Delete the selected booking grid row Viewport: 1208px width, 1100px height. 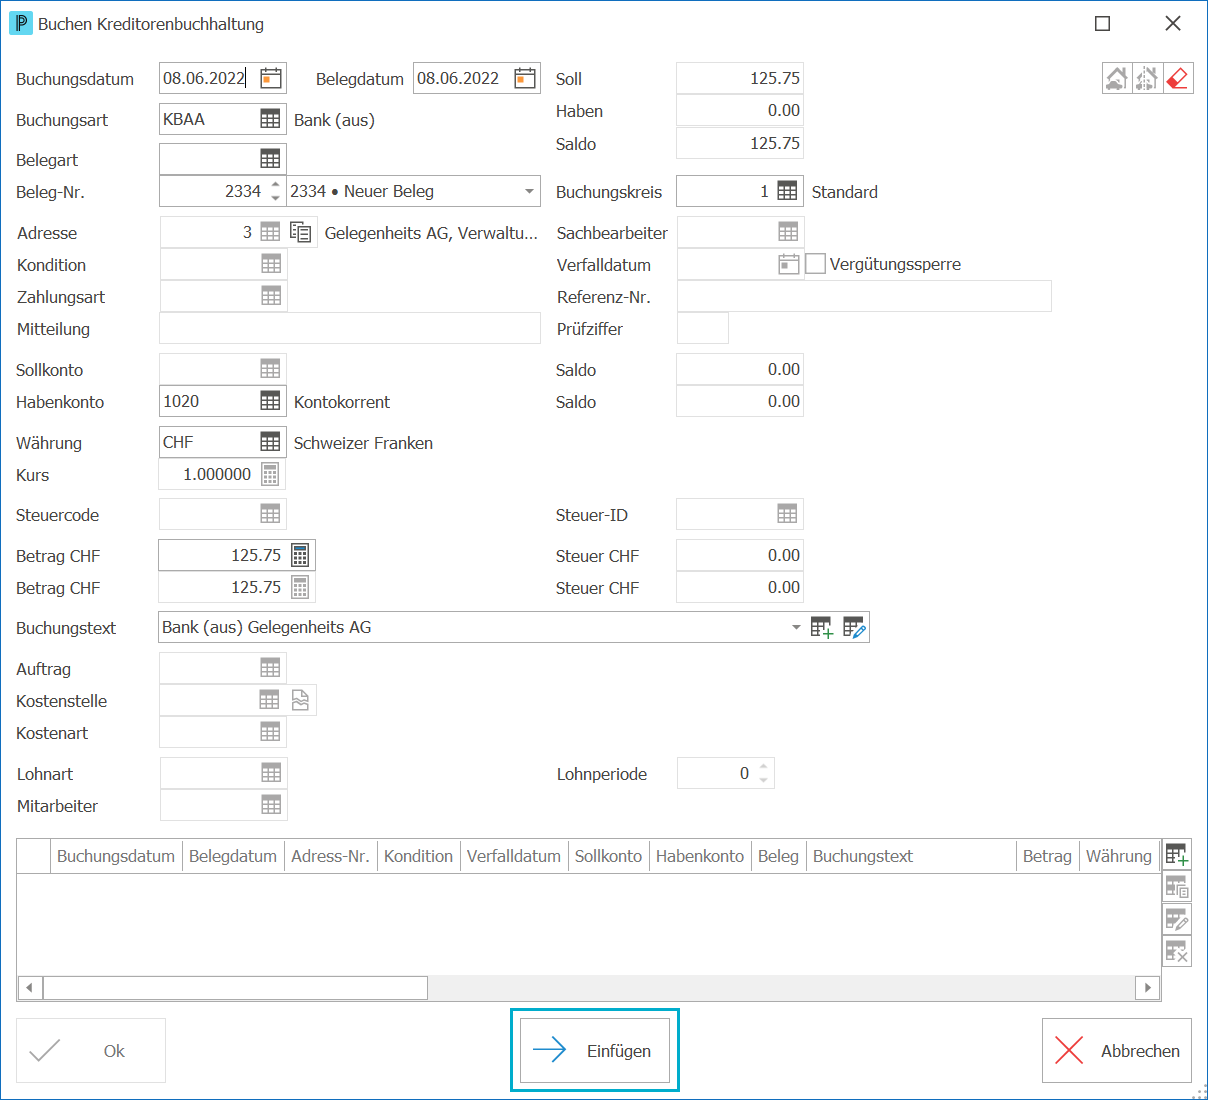pyautogui.click(x=1177, y=951)
